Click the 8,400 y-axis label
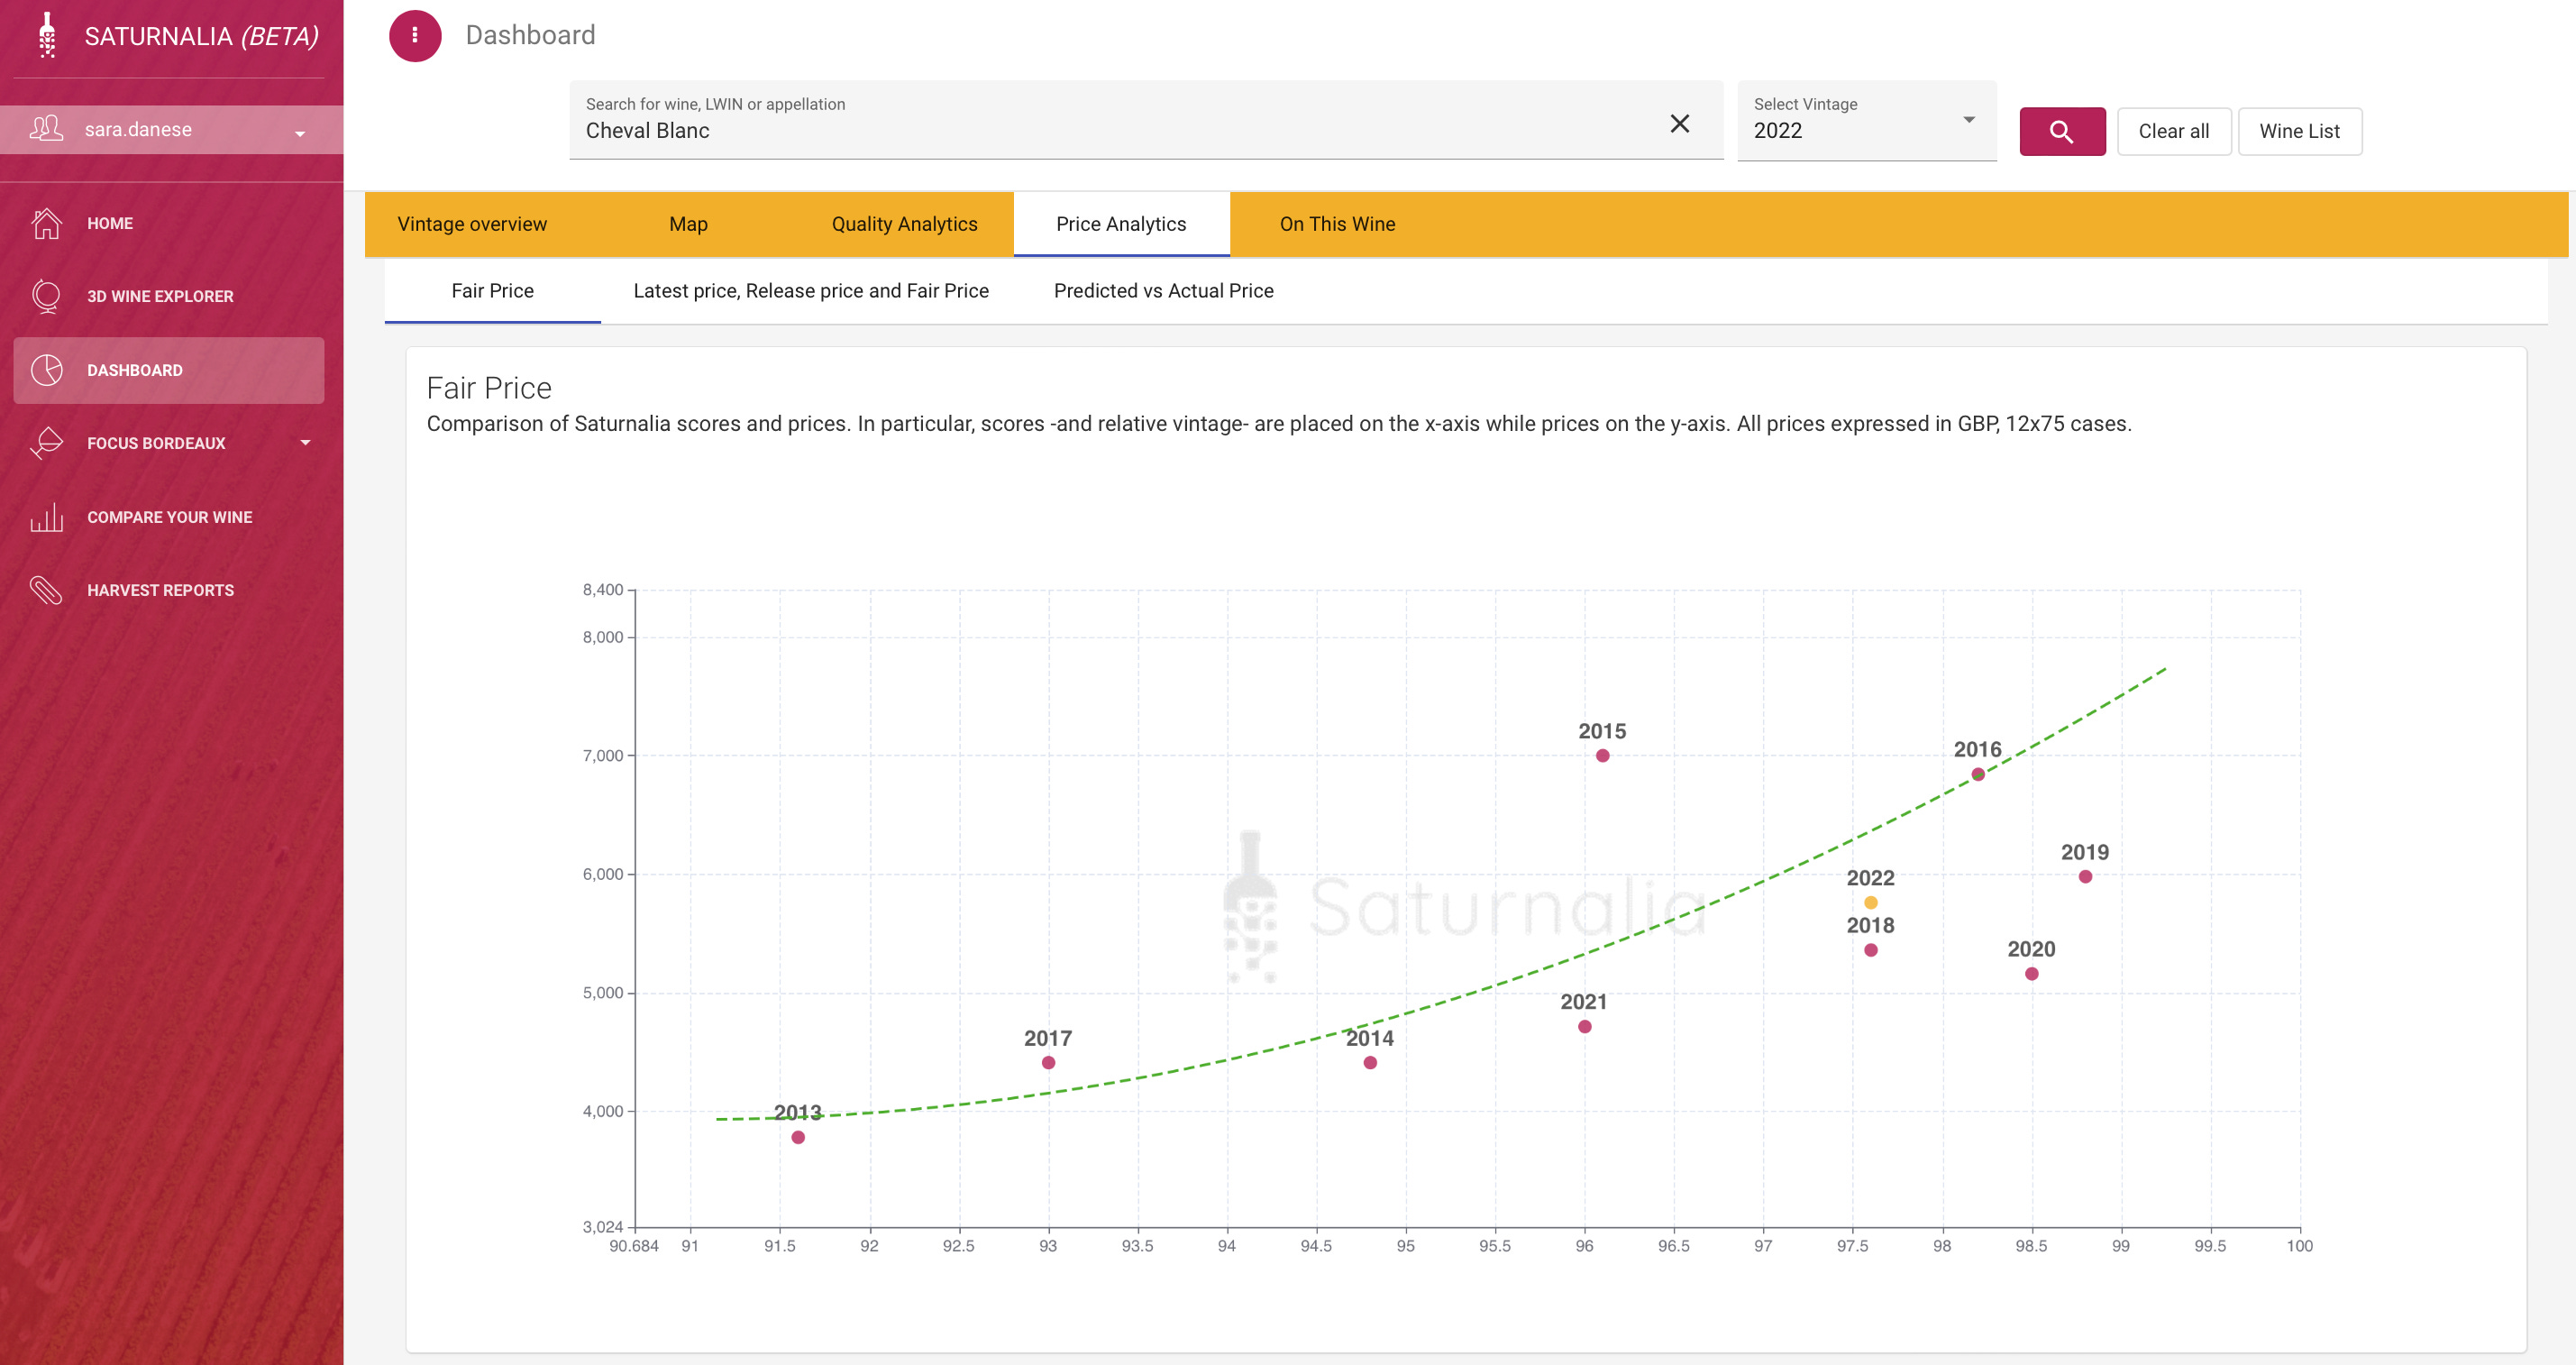This screenshot has height=1365, width=2576. (x=603, y=590)
